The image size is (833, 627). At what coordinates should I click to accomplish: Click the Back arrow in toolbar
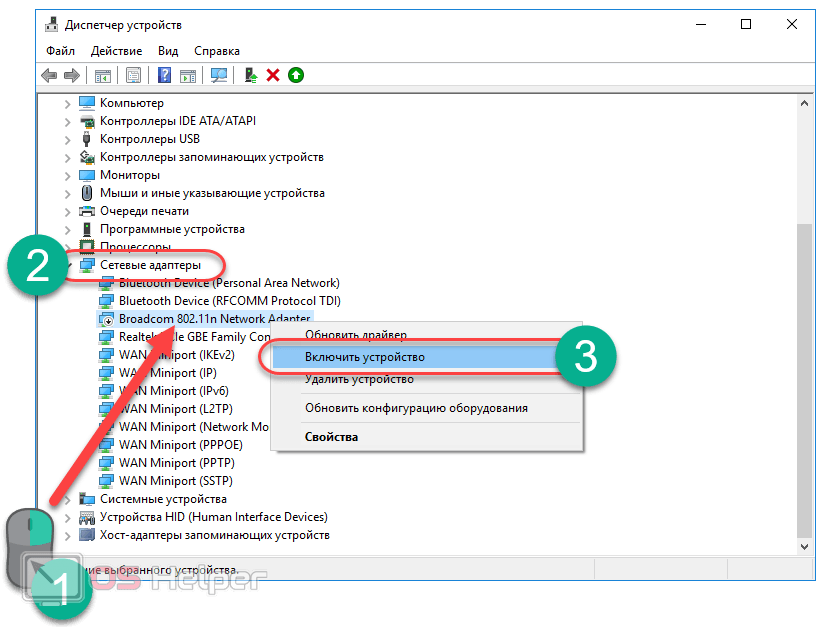pyautogui.click(x=49, y=75)
